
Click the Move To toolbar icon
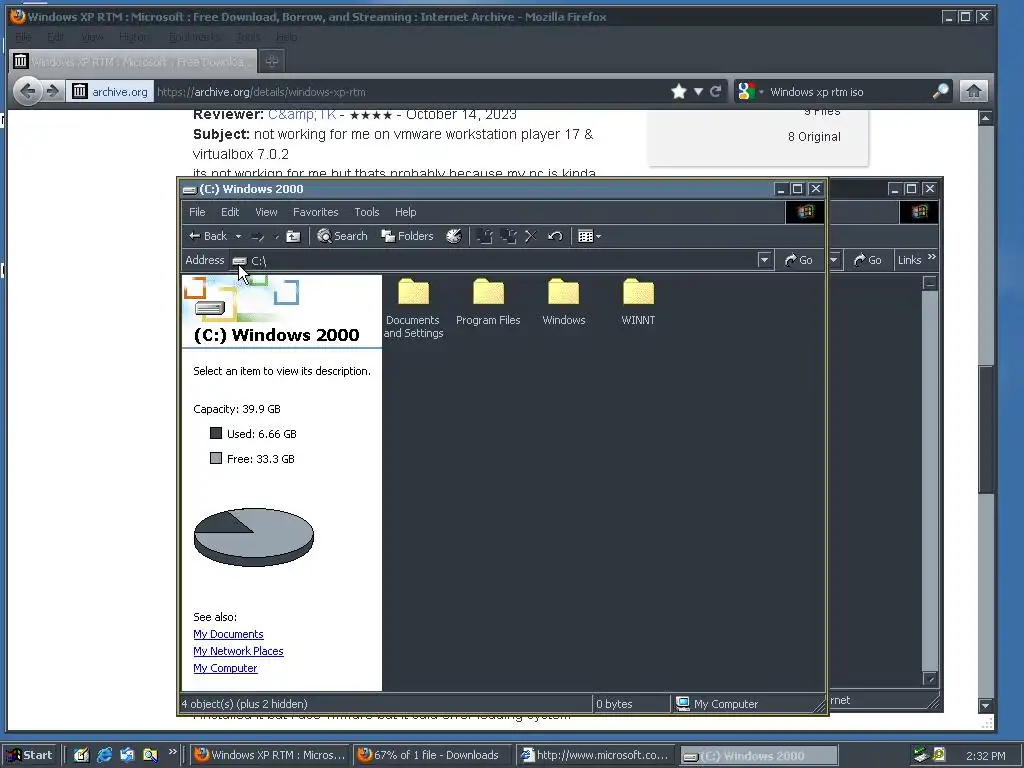[x=485, y=236]
